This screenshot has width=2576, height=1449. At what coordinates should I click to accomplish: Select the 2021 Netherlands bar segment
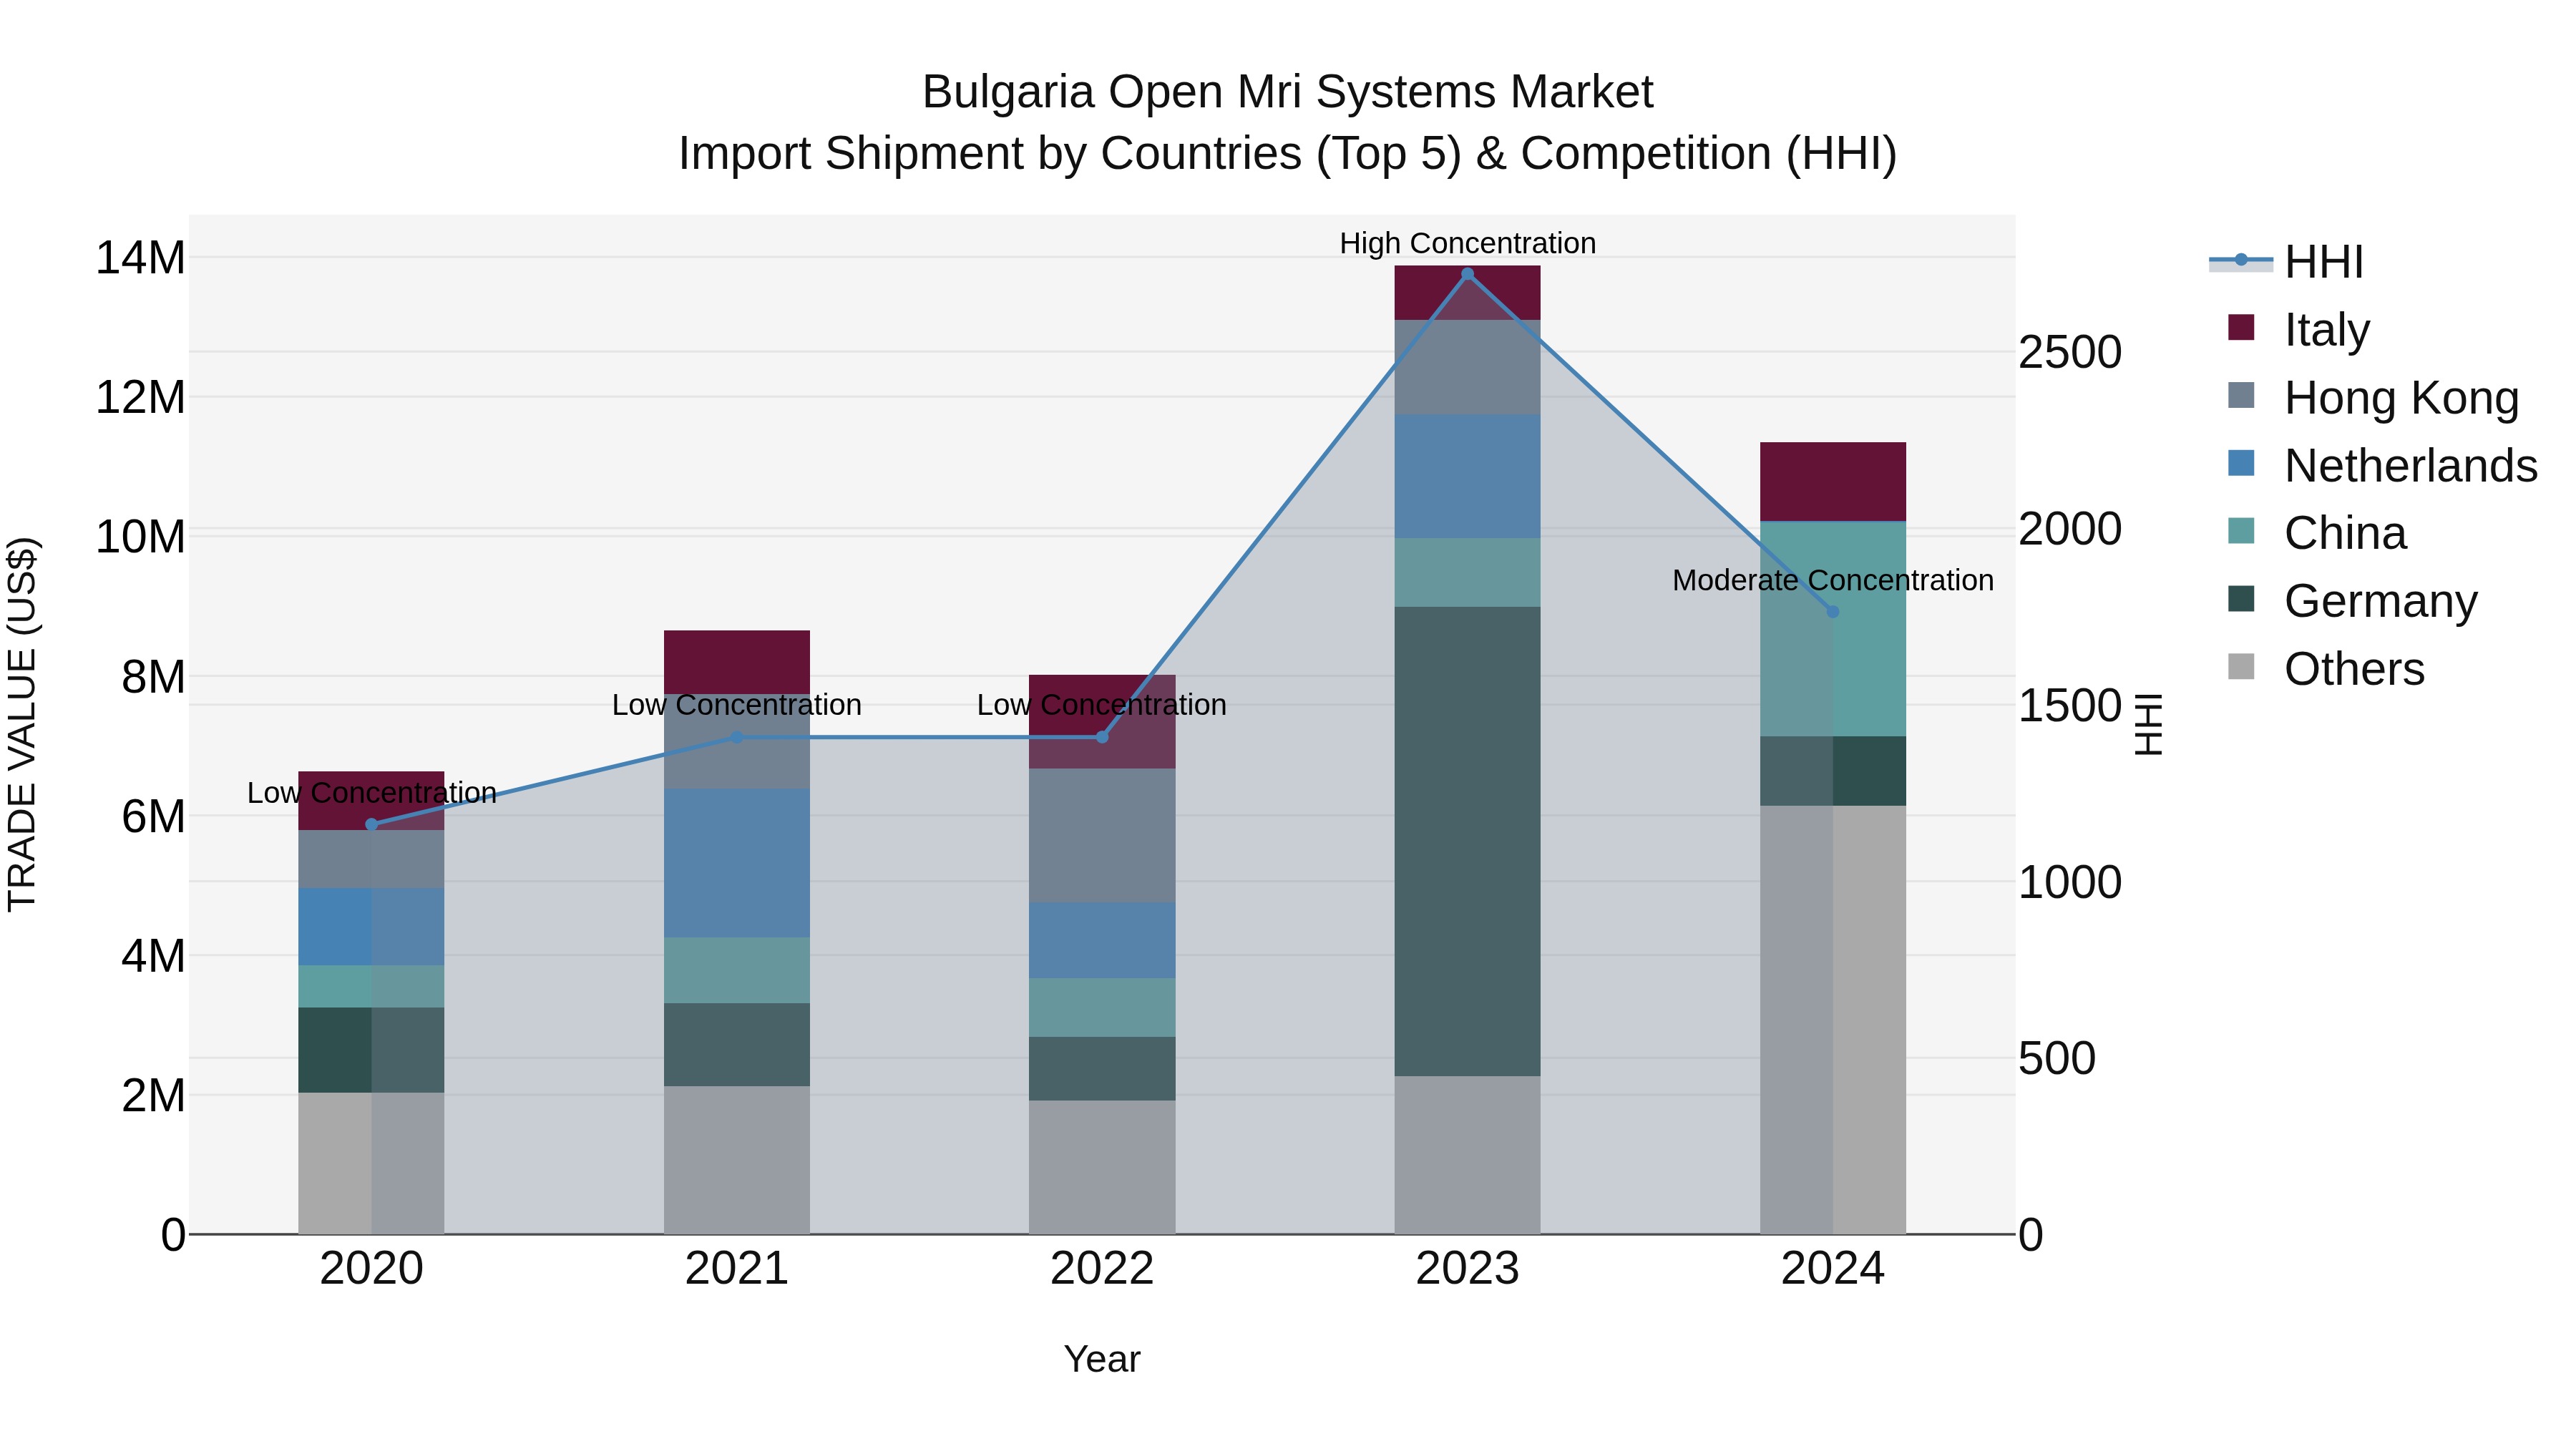pyautogui.click(x=737, y=863)
